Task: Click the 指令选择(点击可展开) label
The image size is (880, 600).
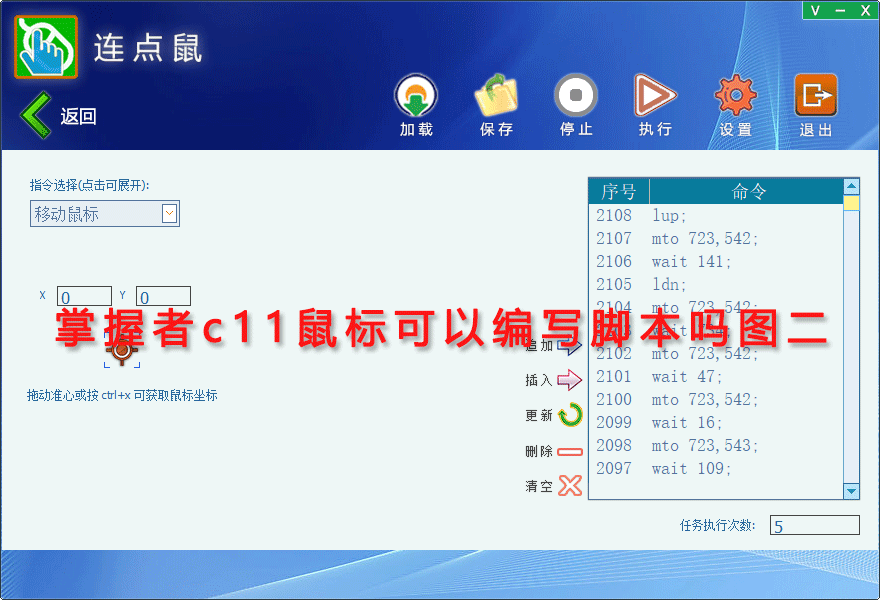Action: click(90, 185)
